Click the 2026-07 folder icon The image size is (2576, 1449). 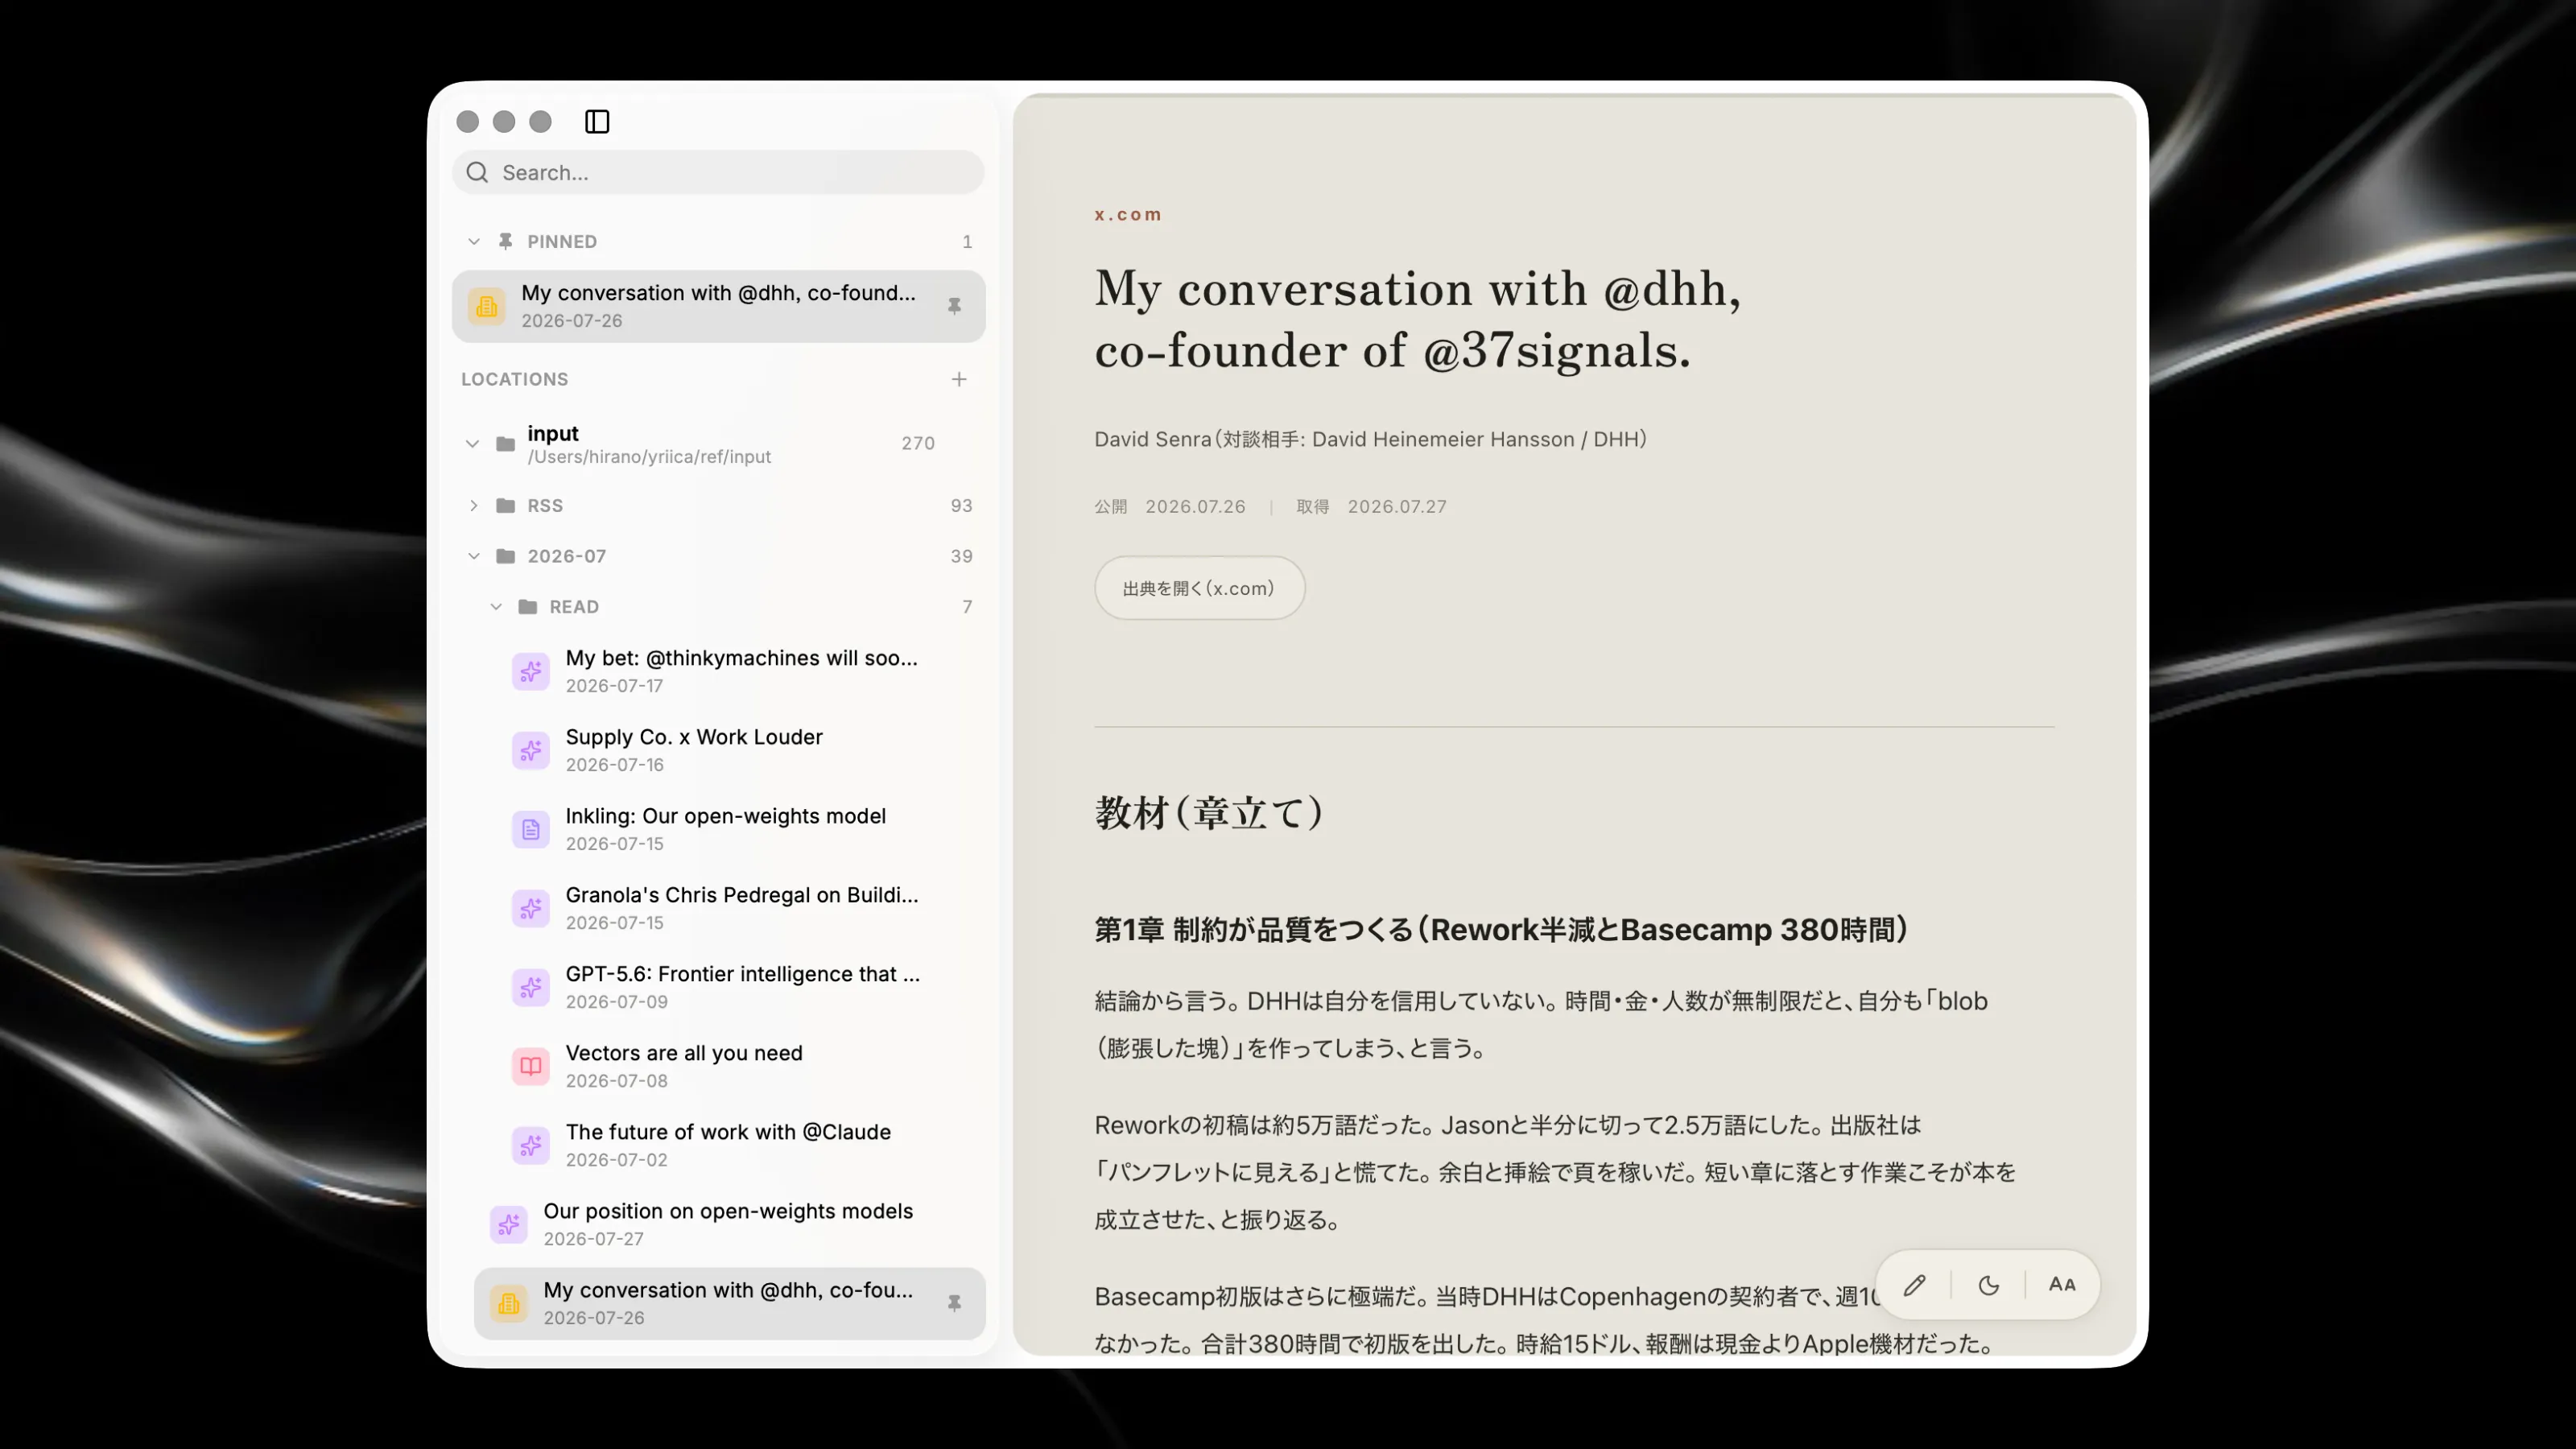click(x=506, y=556)
